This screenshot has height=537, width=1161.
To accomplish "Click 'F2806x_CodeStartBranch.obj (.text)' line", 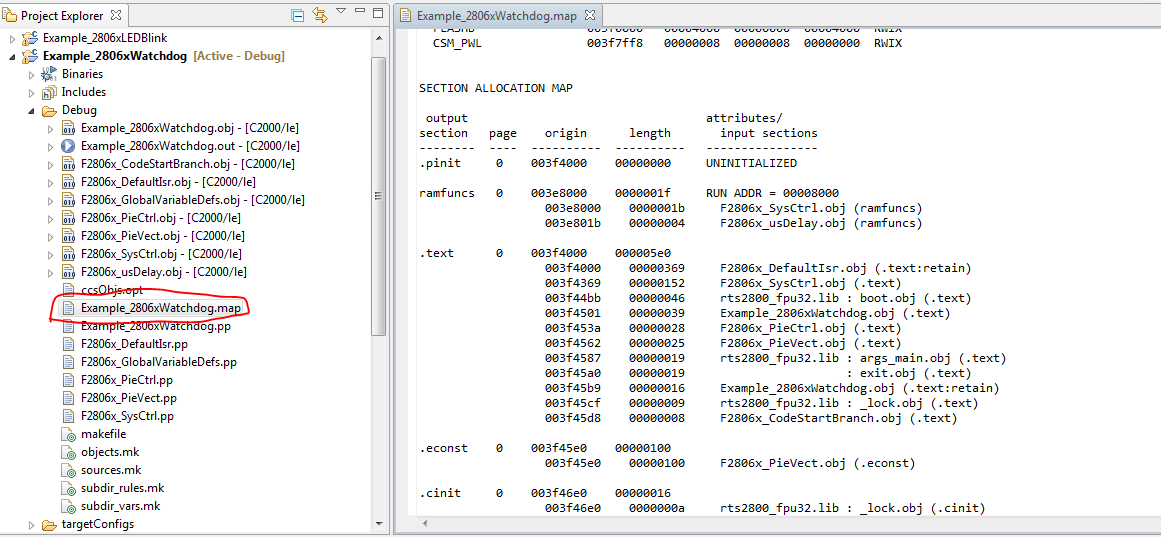I will pos(838,418).
